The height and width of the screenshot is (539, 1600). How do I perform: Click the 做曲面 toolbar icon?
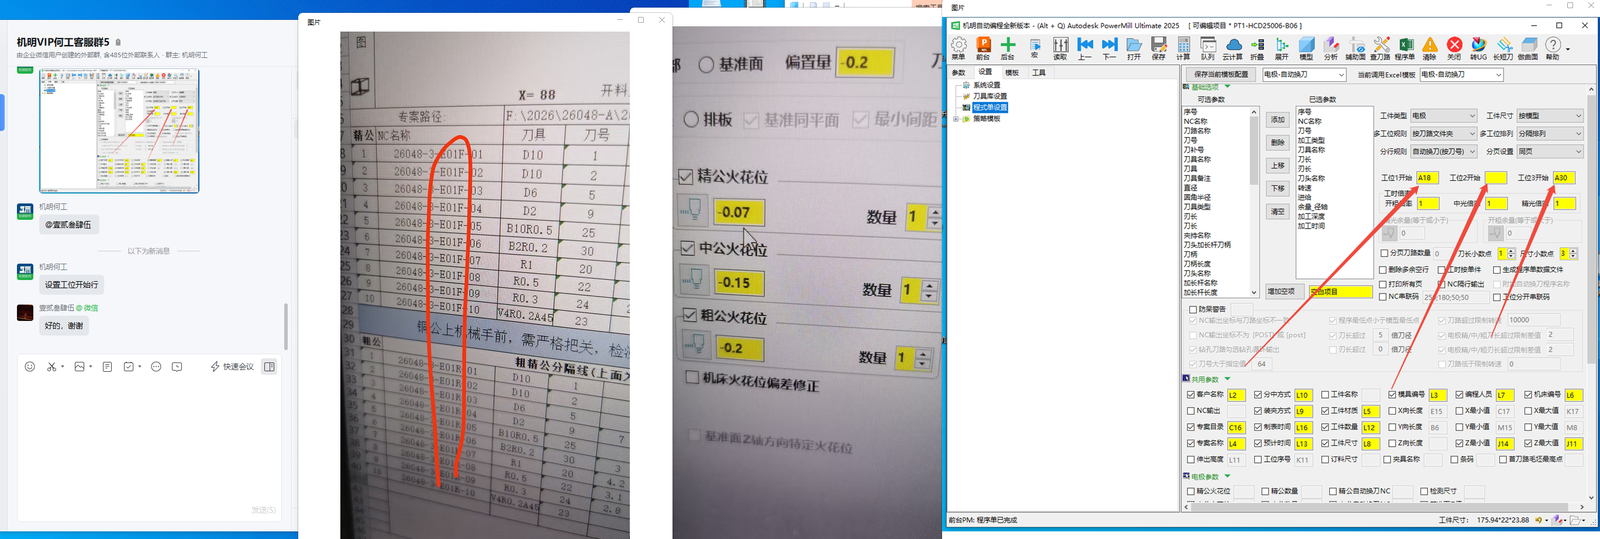(x=1528, y=47)
